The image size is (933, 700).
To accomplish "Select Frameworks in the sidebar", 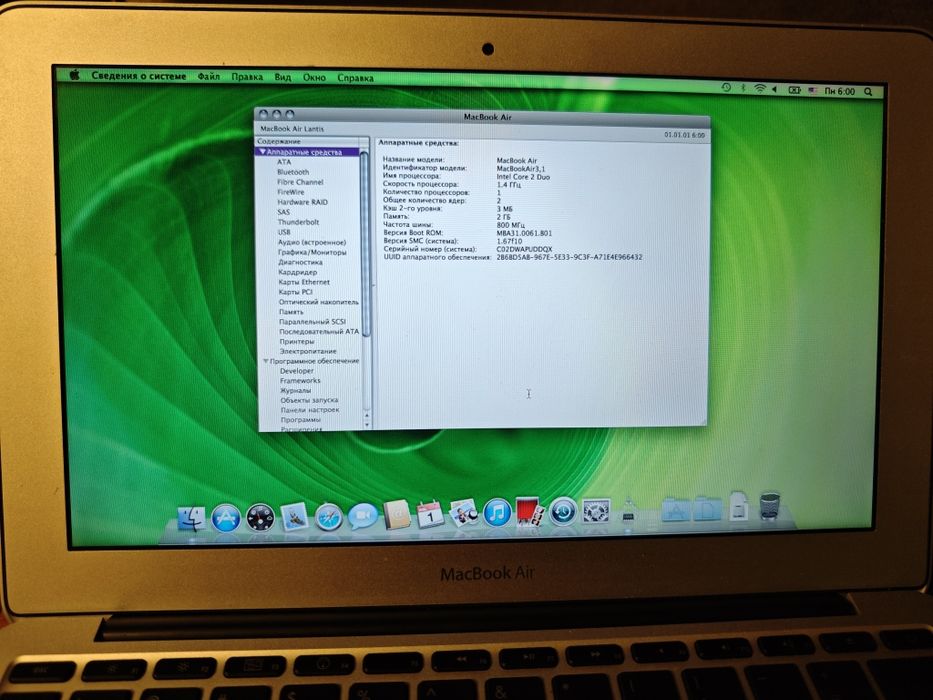I will pos(300,380).
